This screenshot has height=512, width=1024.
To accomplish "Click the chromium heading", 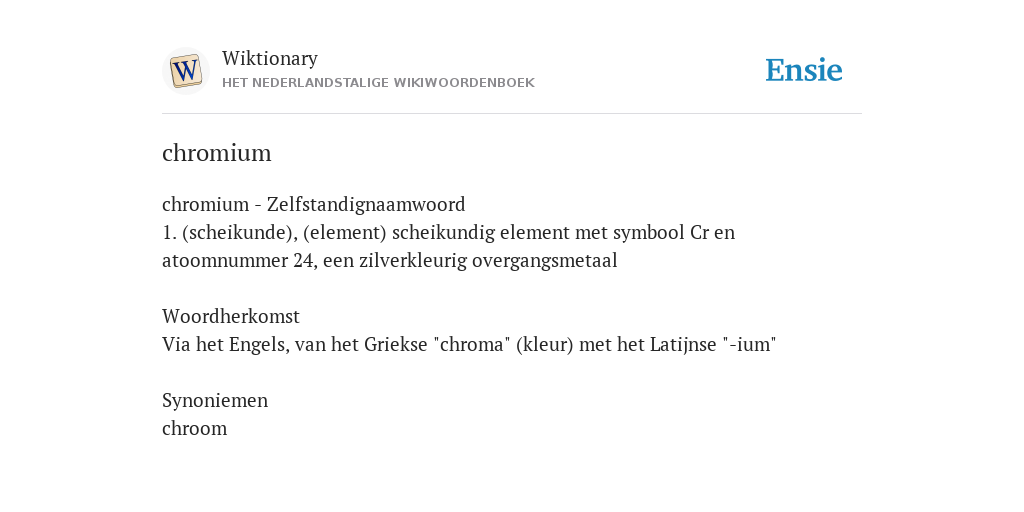I will (x=216, y=153).
